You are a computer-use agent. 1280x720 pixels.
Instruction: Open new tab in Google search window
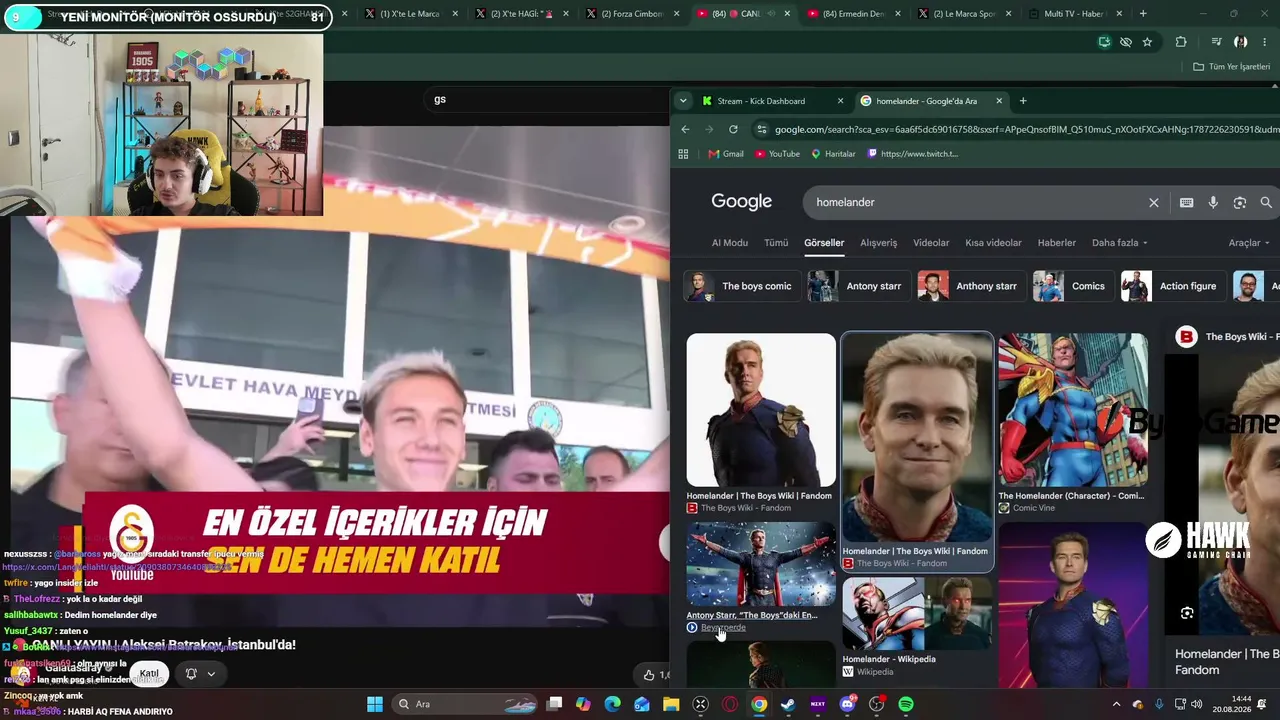[x=1023, y=101]
